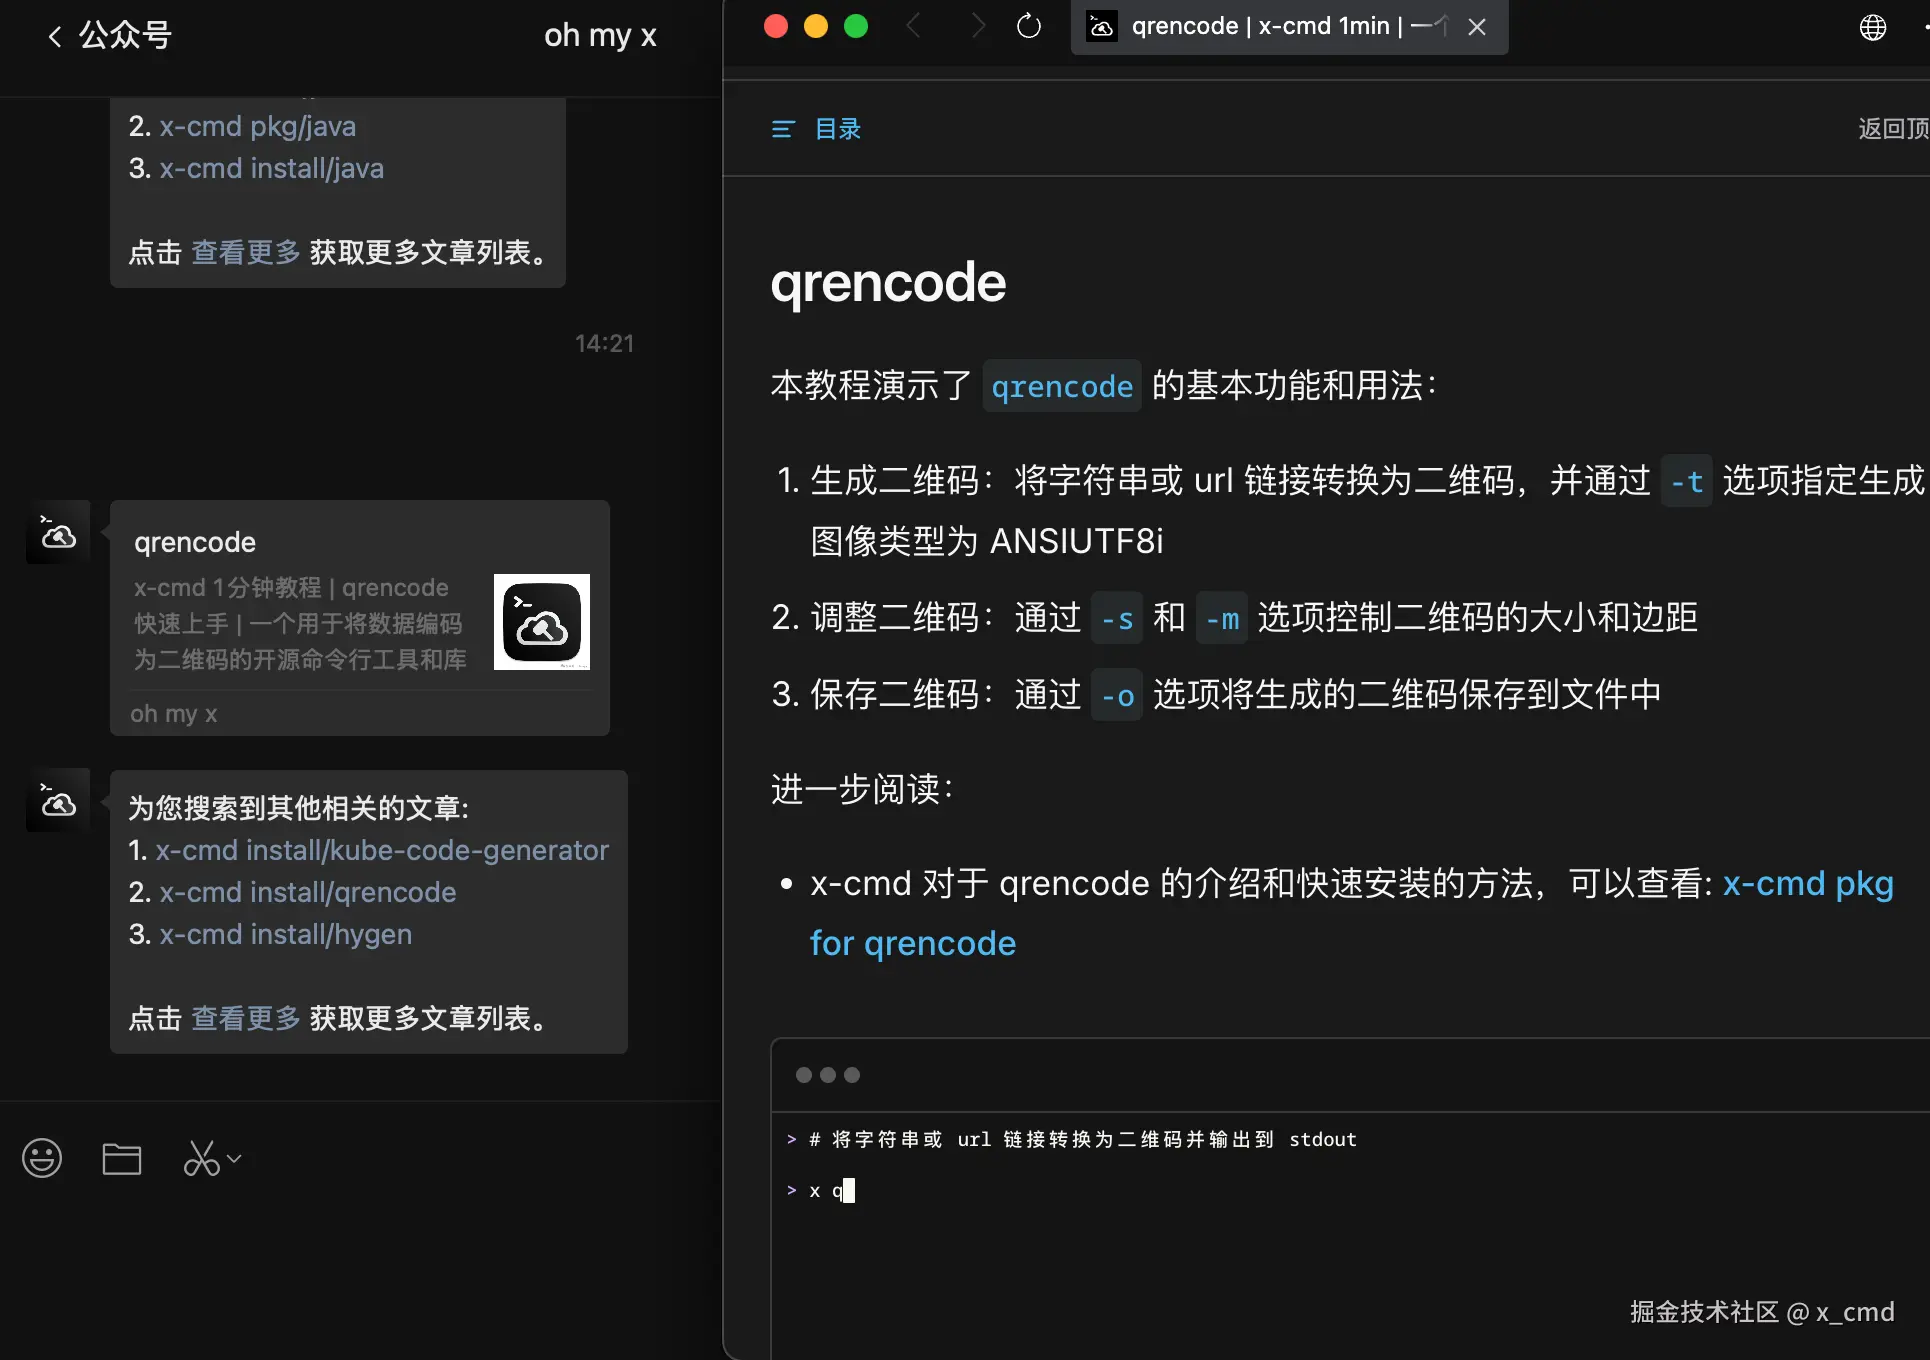
Task: Close the qrencode browser tab
Action: click(1476, 27)
